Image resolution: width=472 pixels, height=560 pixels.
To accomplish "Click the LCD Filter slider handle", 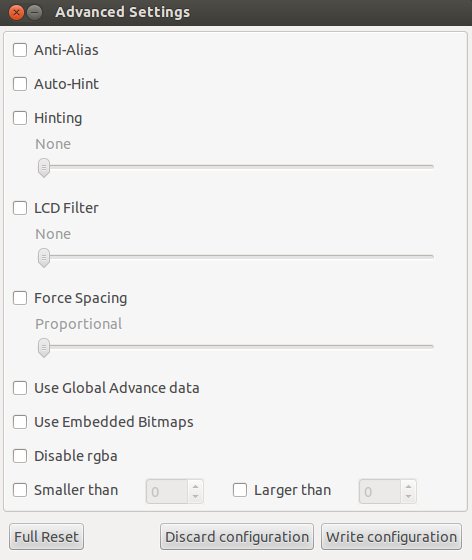I will tap(44, 258).
